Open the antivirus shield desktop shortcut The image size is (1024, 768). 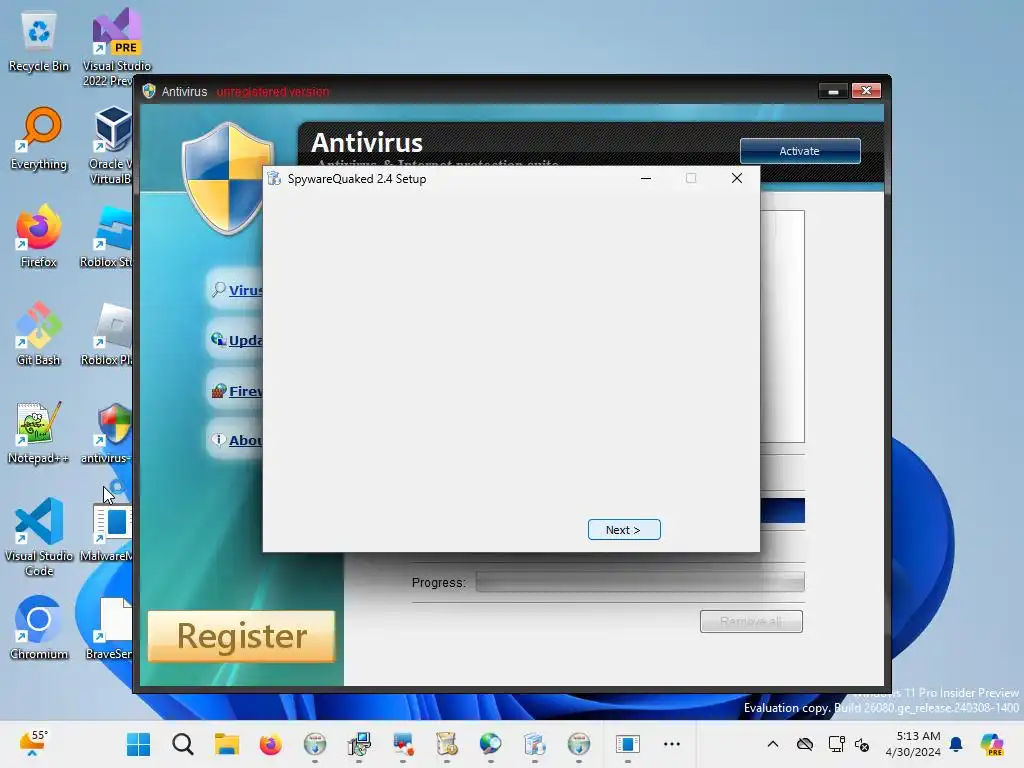(x=107, y=432)
